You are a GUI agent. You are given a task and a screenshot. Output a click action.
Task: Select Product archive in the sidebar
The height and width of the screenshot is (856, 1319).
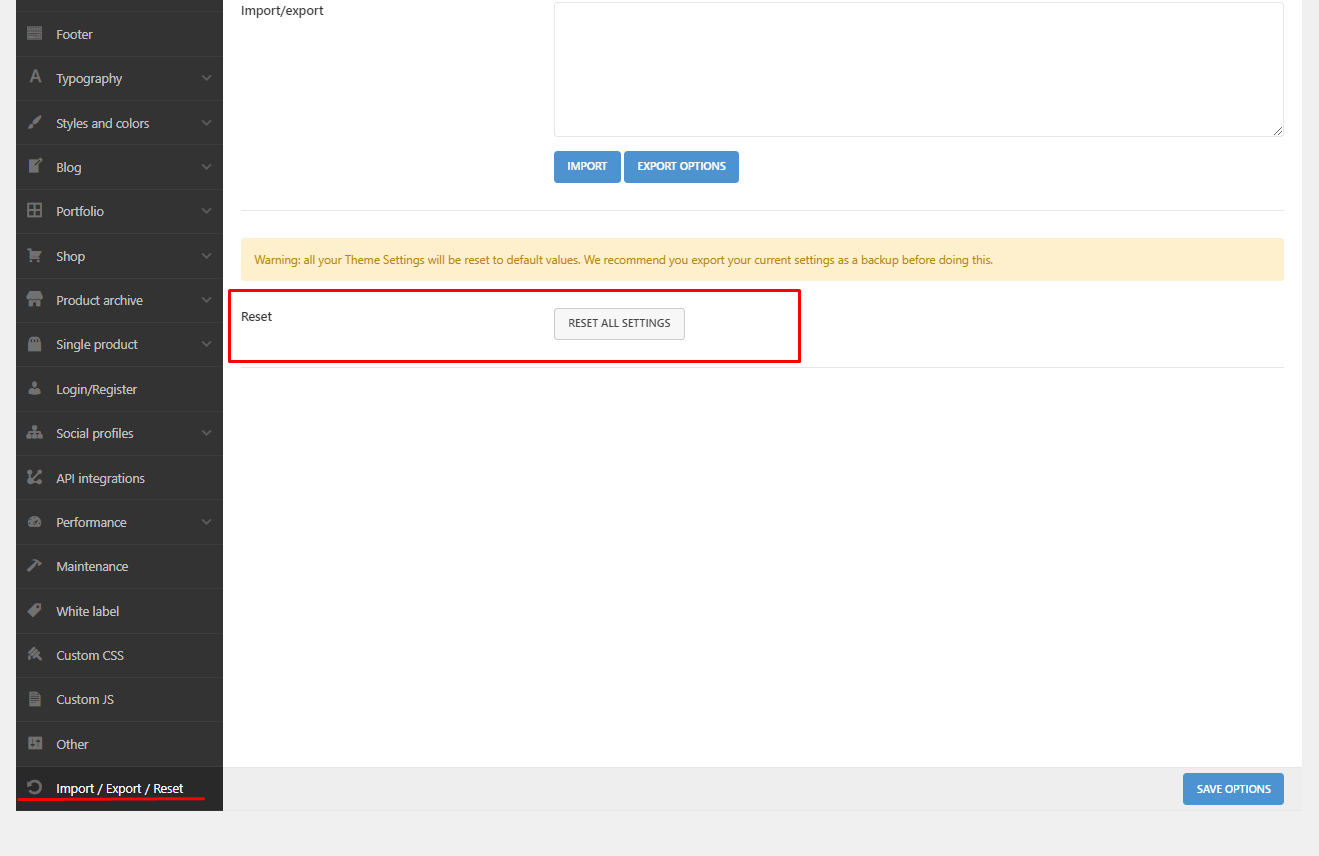119,300
